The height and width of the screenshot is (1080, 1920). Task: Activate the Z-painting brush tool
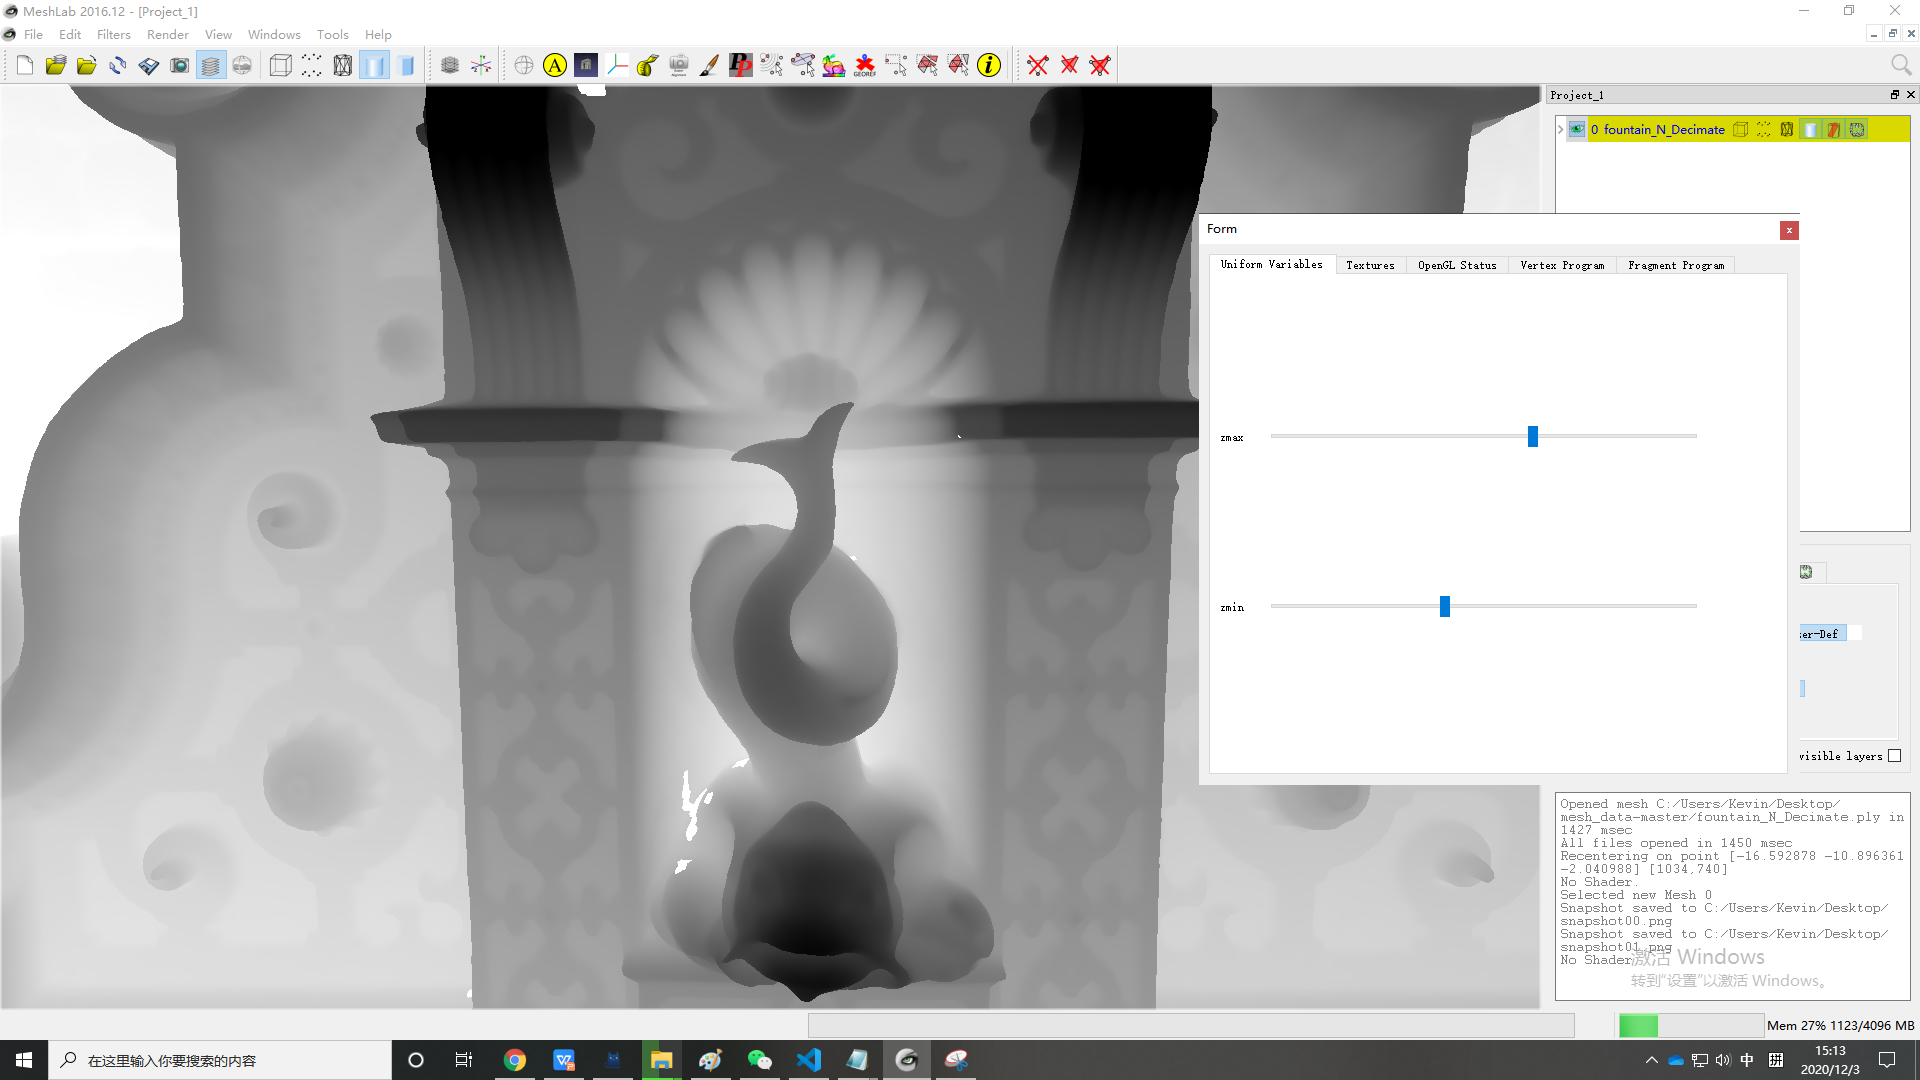click(x=709, y=66)
